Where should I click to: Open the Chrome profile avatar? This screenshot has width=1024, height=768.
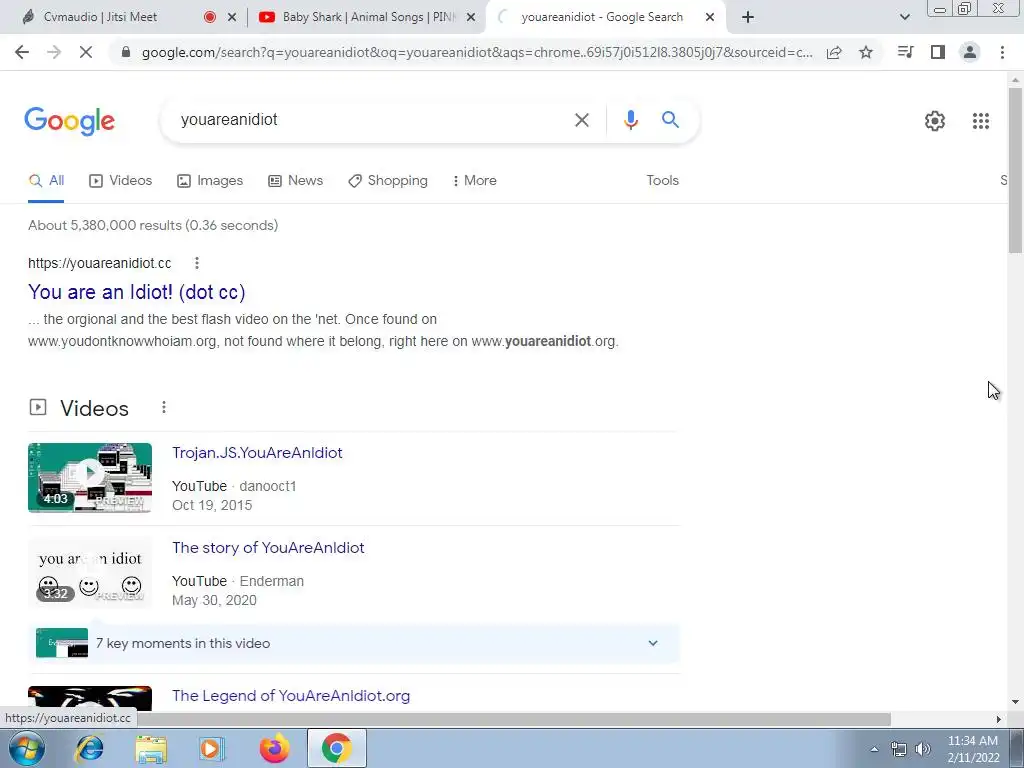970,52
